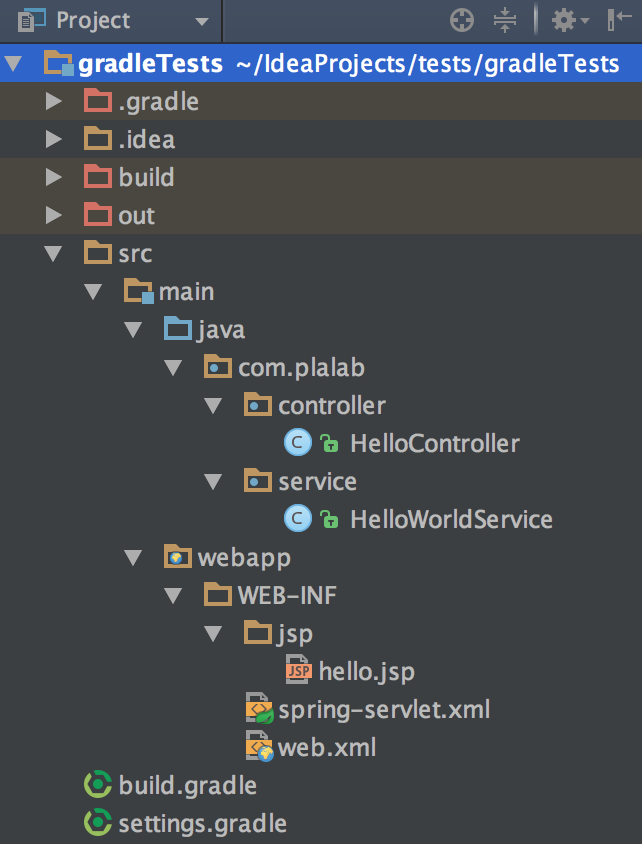Click the ~/IdeaProjects/tests/gradleTests path text

coord(428,65)
